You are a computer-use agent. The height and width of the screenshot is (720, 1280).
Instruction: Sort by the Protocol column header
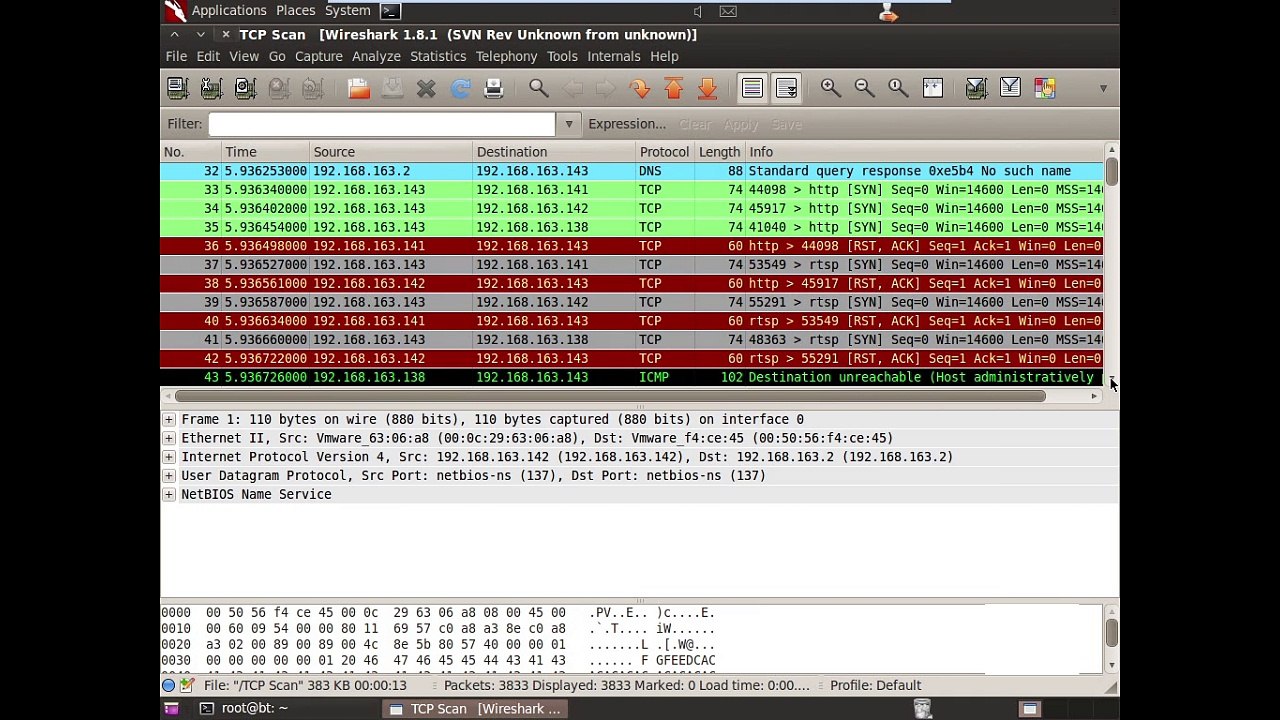(x=665, y=152)
